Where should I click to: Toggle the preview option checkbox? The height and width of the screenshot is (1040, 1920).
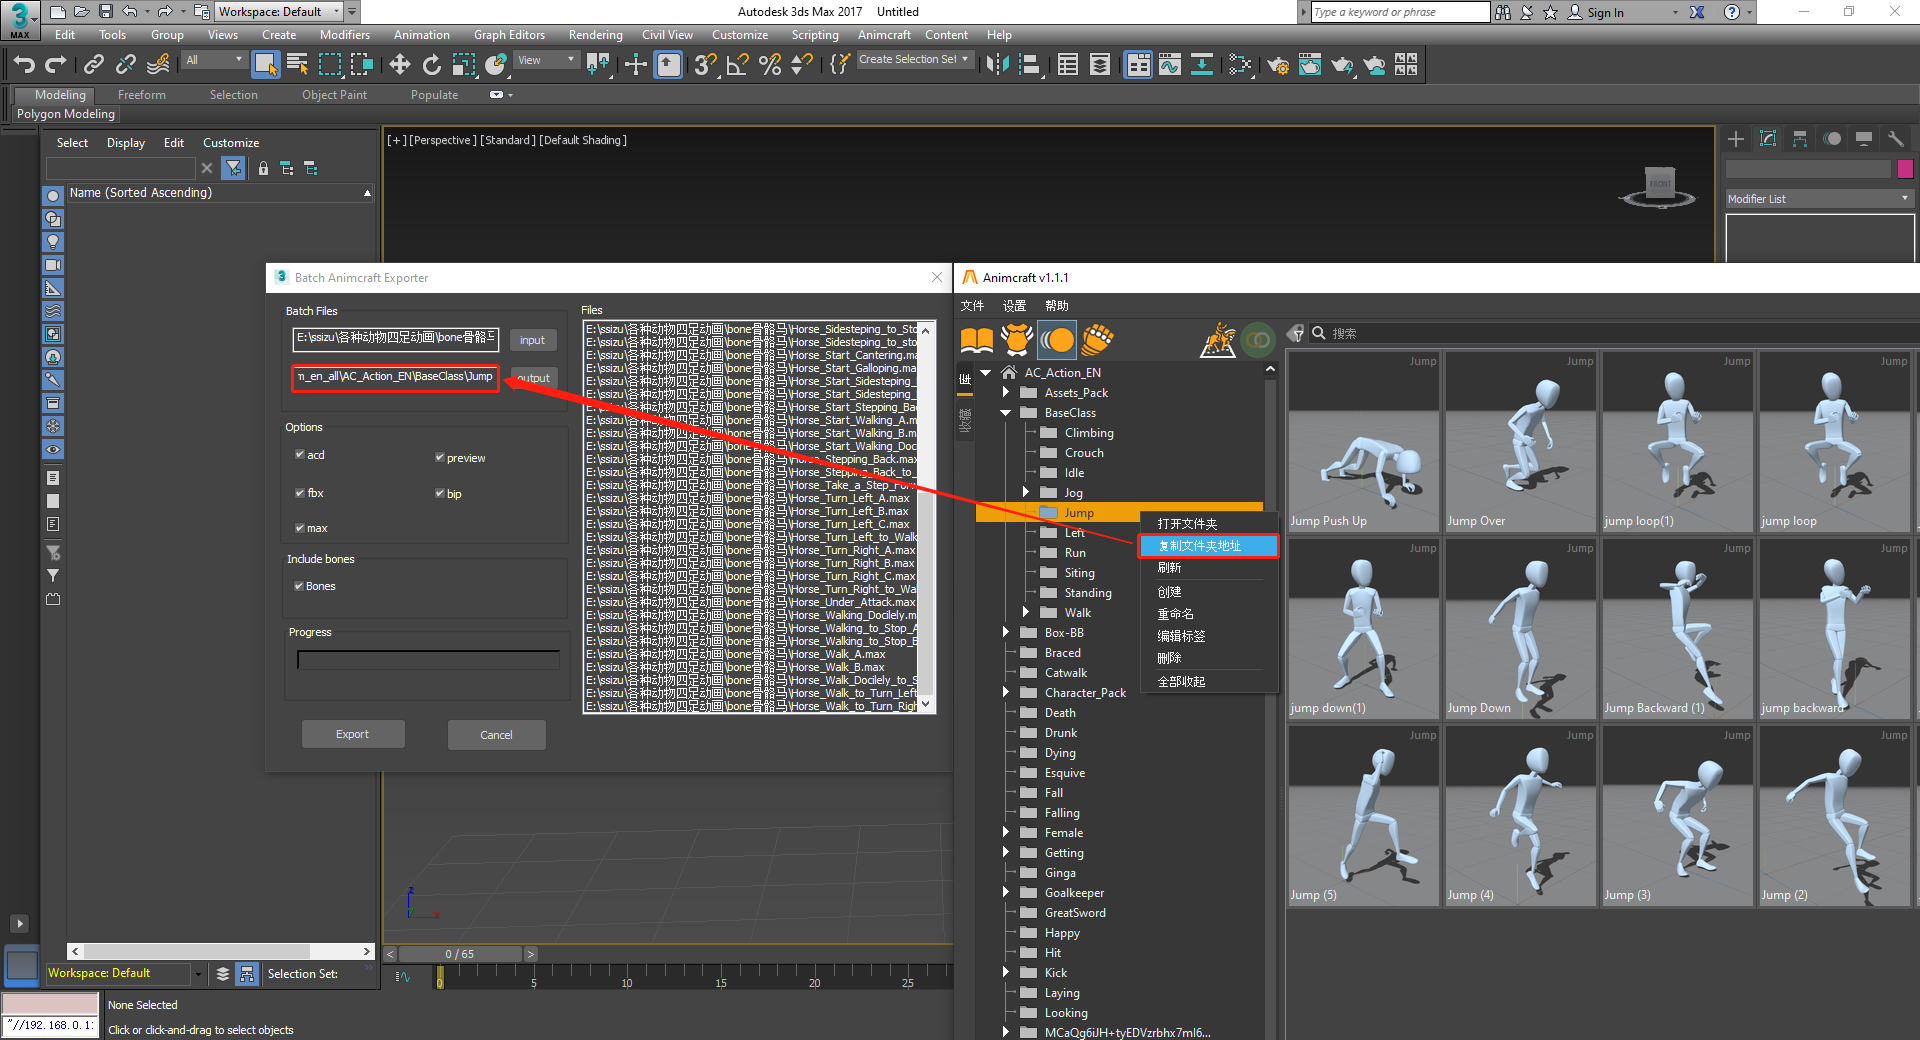[x=440, y=458]
